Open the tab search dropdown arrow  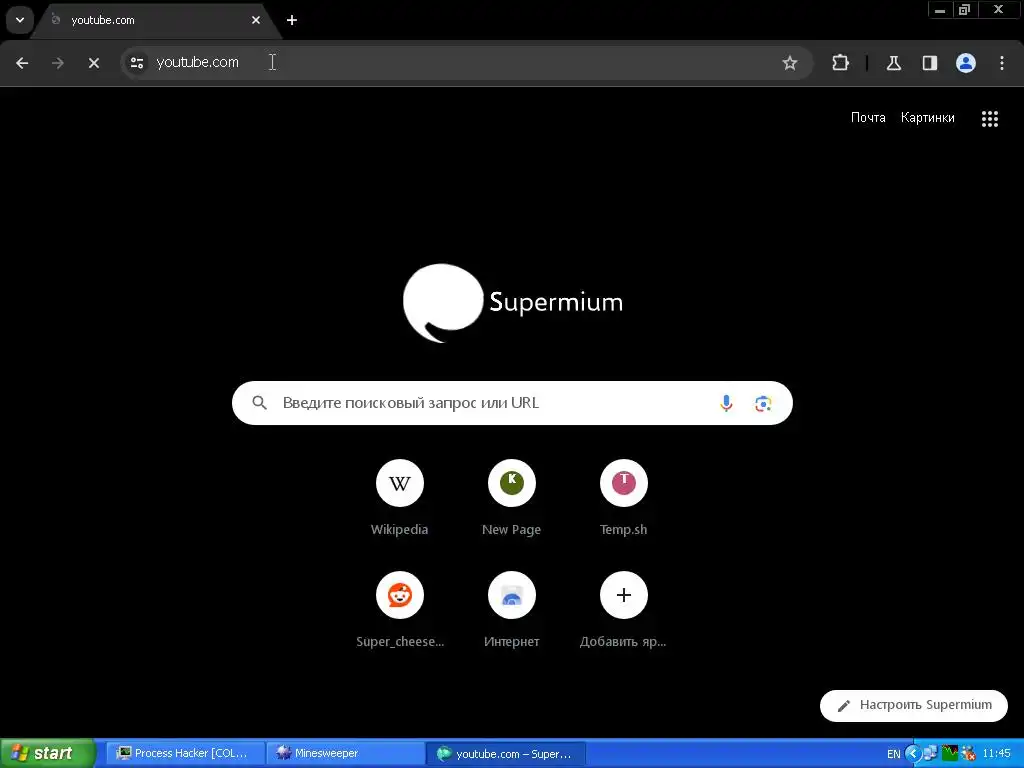coord(20,20)
